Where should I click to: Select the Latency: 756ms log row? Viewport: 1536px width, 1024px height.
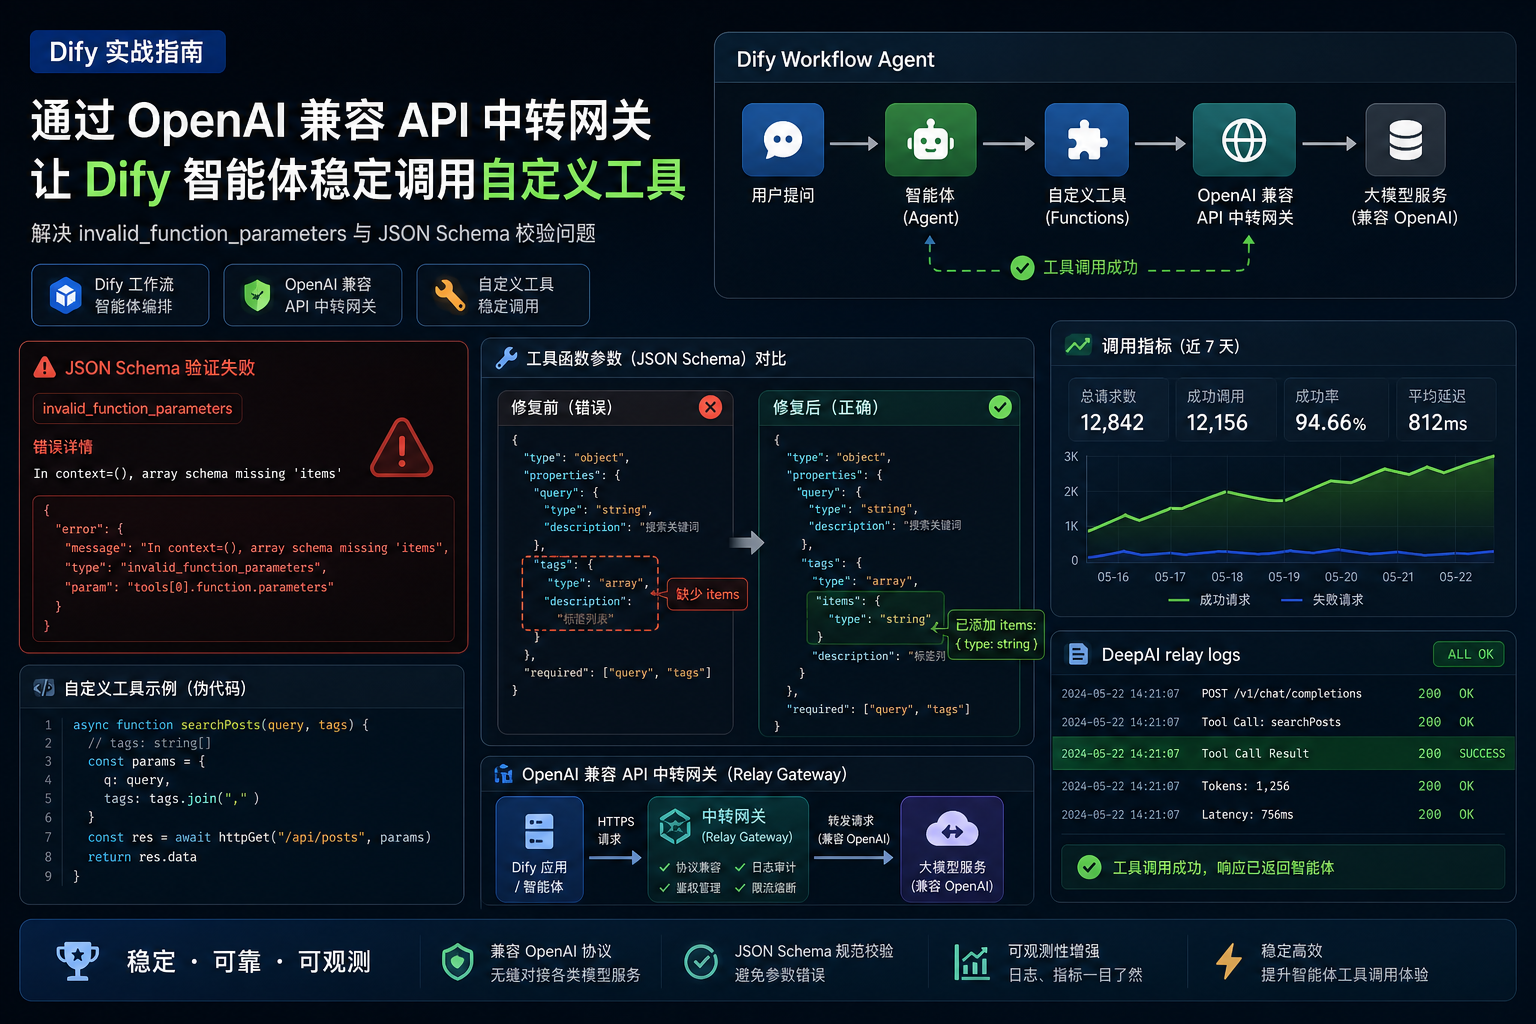[x=1283, y=814]
